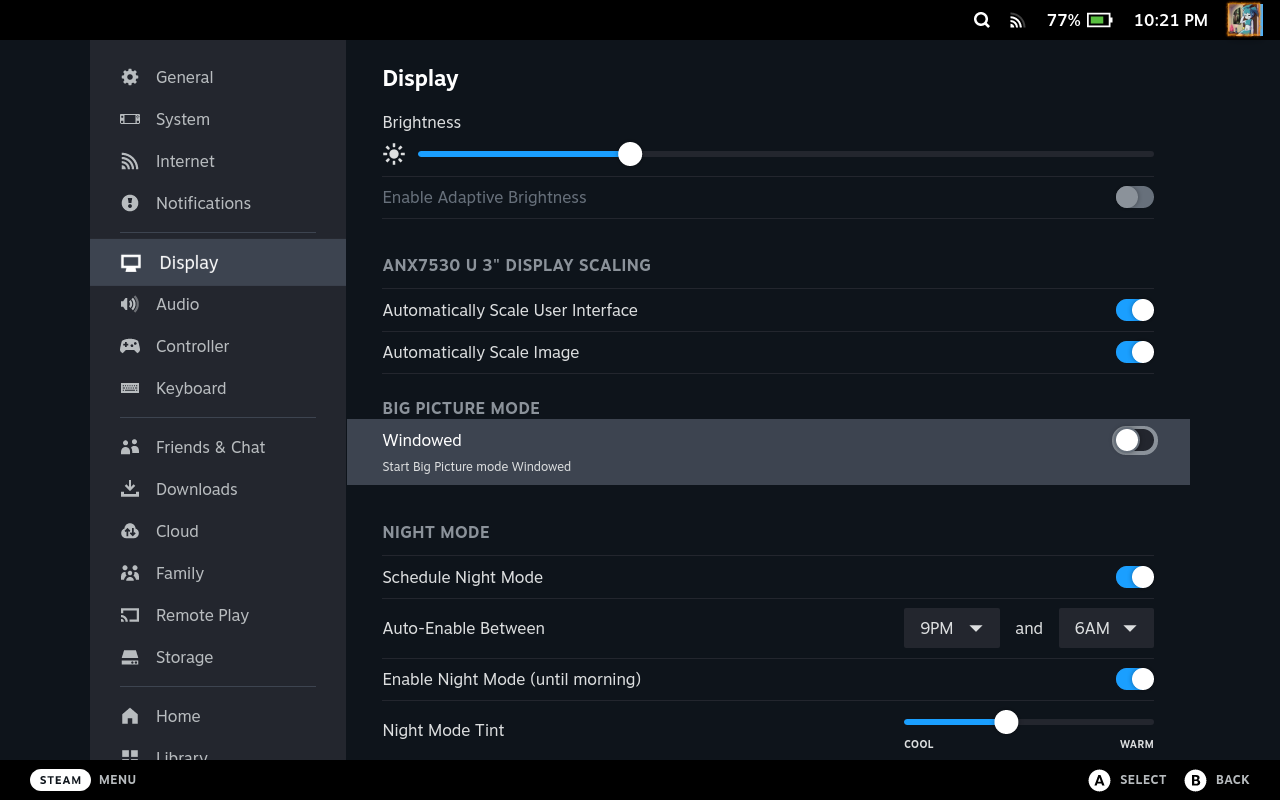Click the Night Mode Tint slider
Image resolution: width=1280 pixels, height=800 pixels.
(1029, 722)
